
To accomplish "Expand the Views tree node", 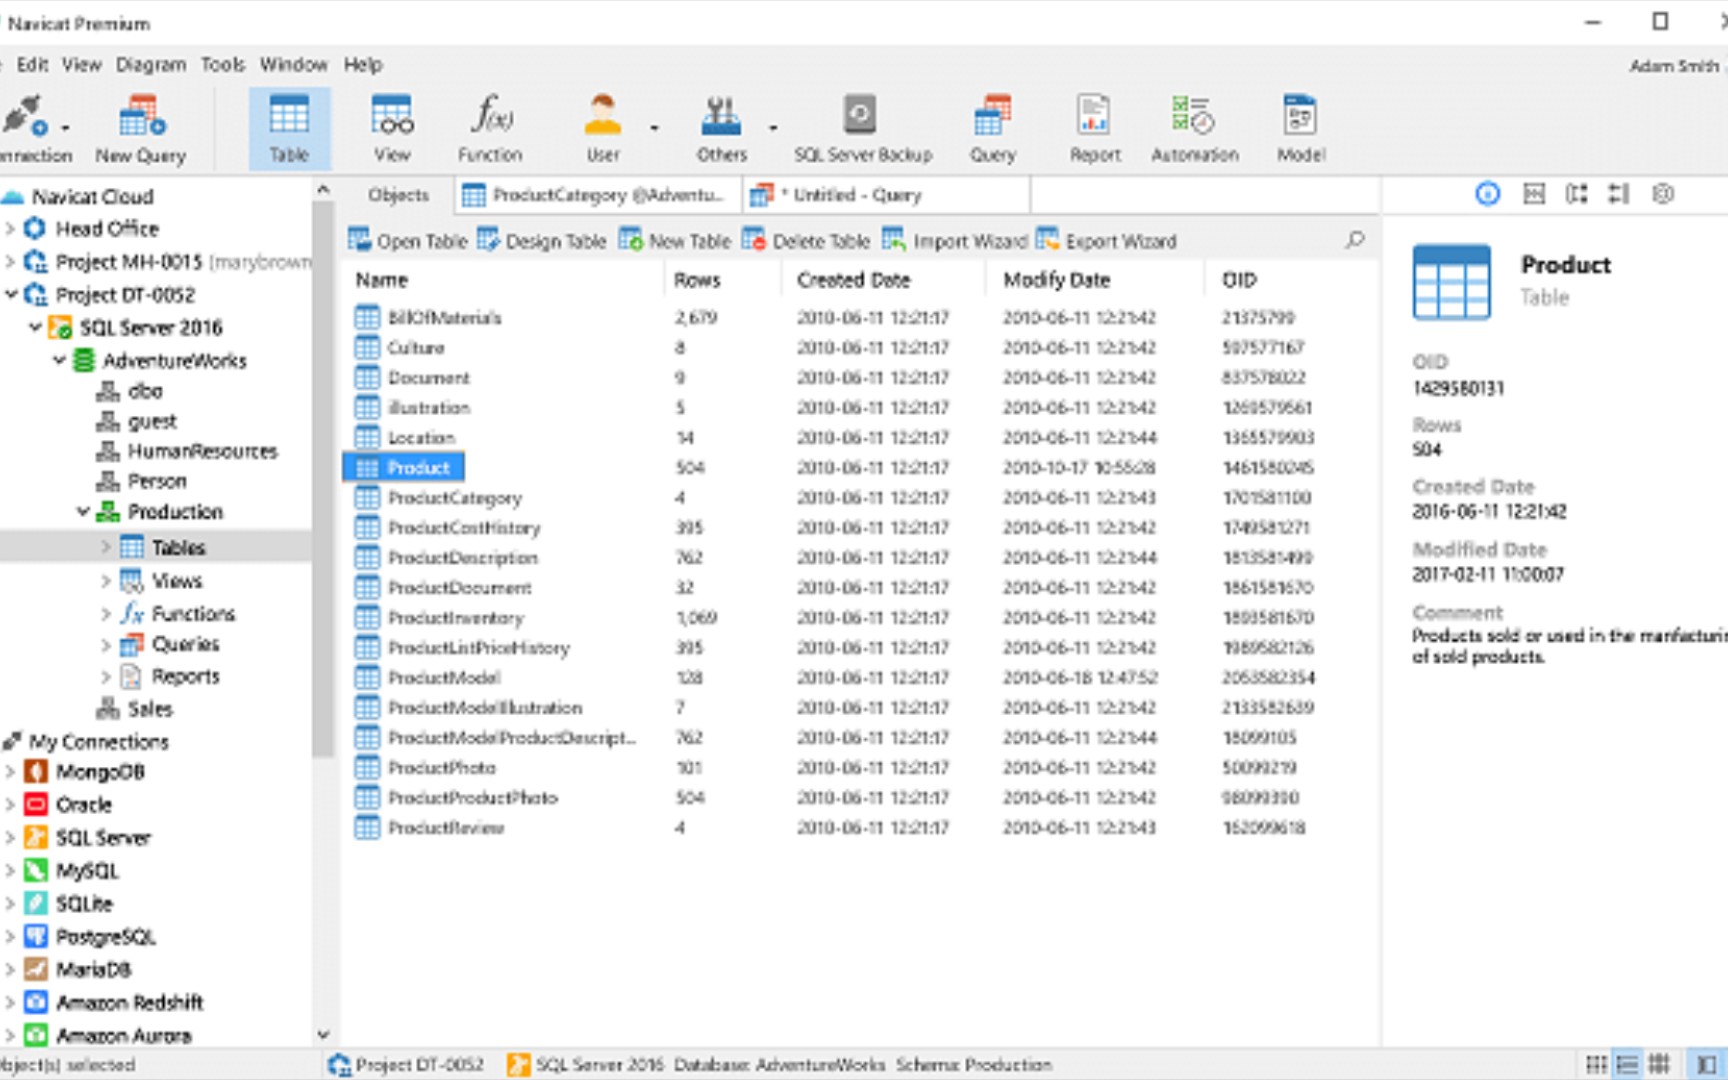I will pyautogui.click(x=106, y=581).
